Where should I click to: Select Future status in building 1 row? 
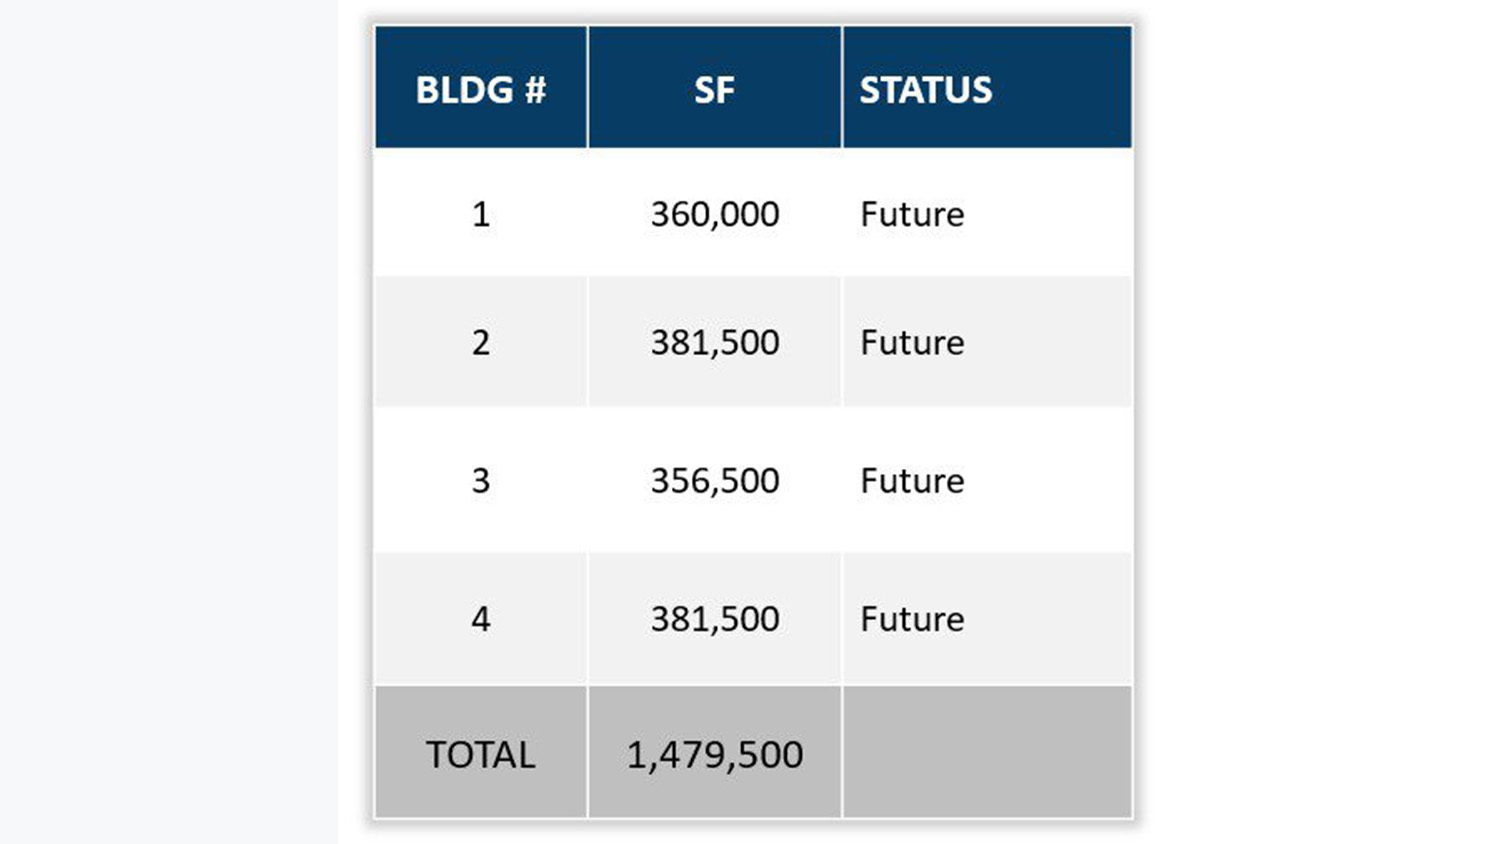click(x=912, y=214)
